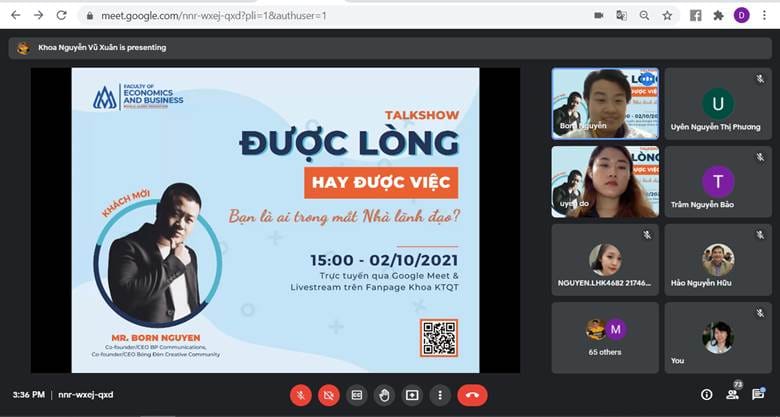
Task: Open the chat messages panel
Action: 759,395
